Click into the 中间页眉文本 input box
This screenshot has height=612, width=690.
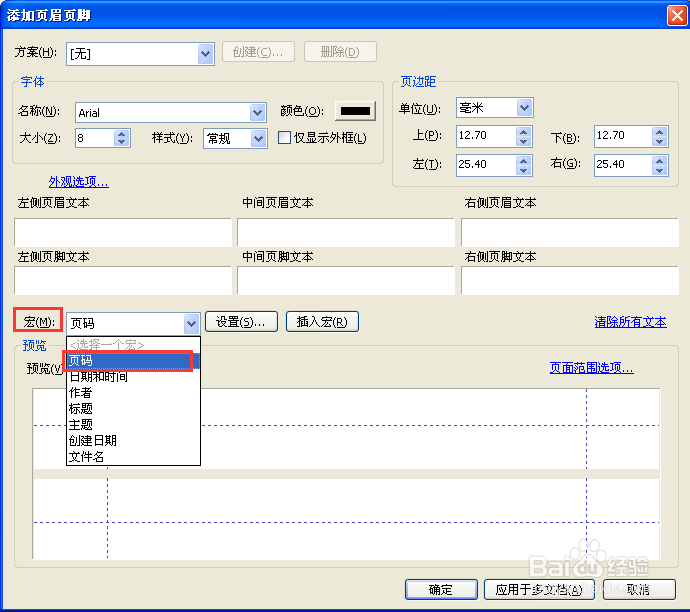345,232
